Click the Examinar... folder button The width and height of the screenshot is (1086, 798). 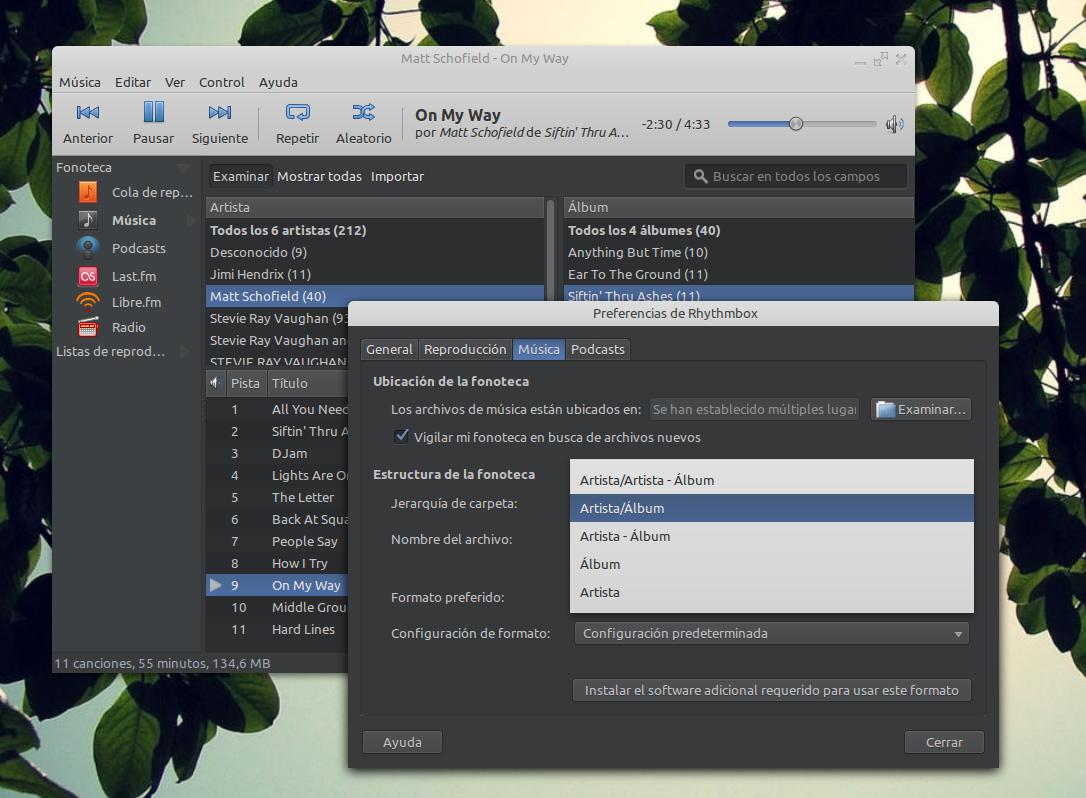coord(921,409)
